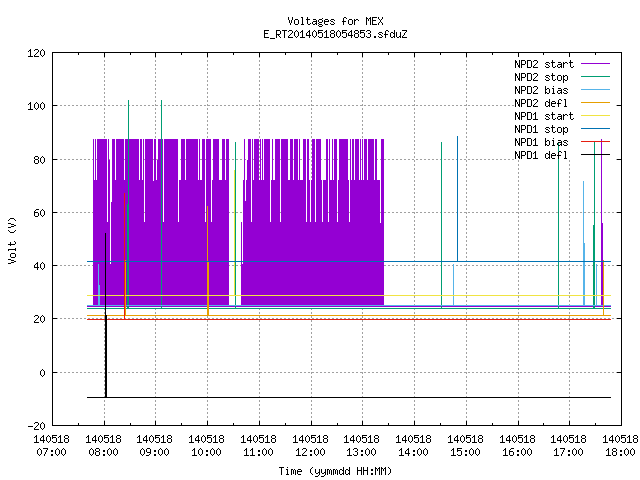Click the x-axis tick label 18:00
This screenshot has height=480, width=640.
click(620, 452)
